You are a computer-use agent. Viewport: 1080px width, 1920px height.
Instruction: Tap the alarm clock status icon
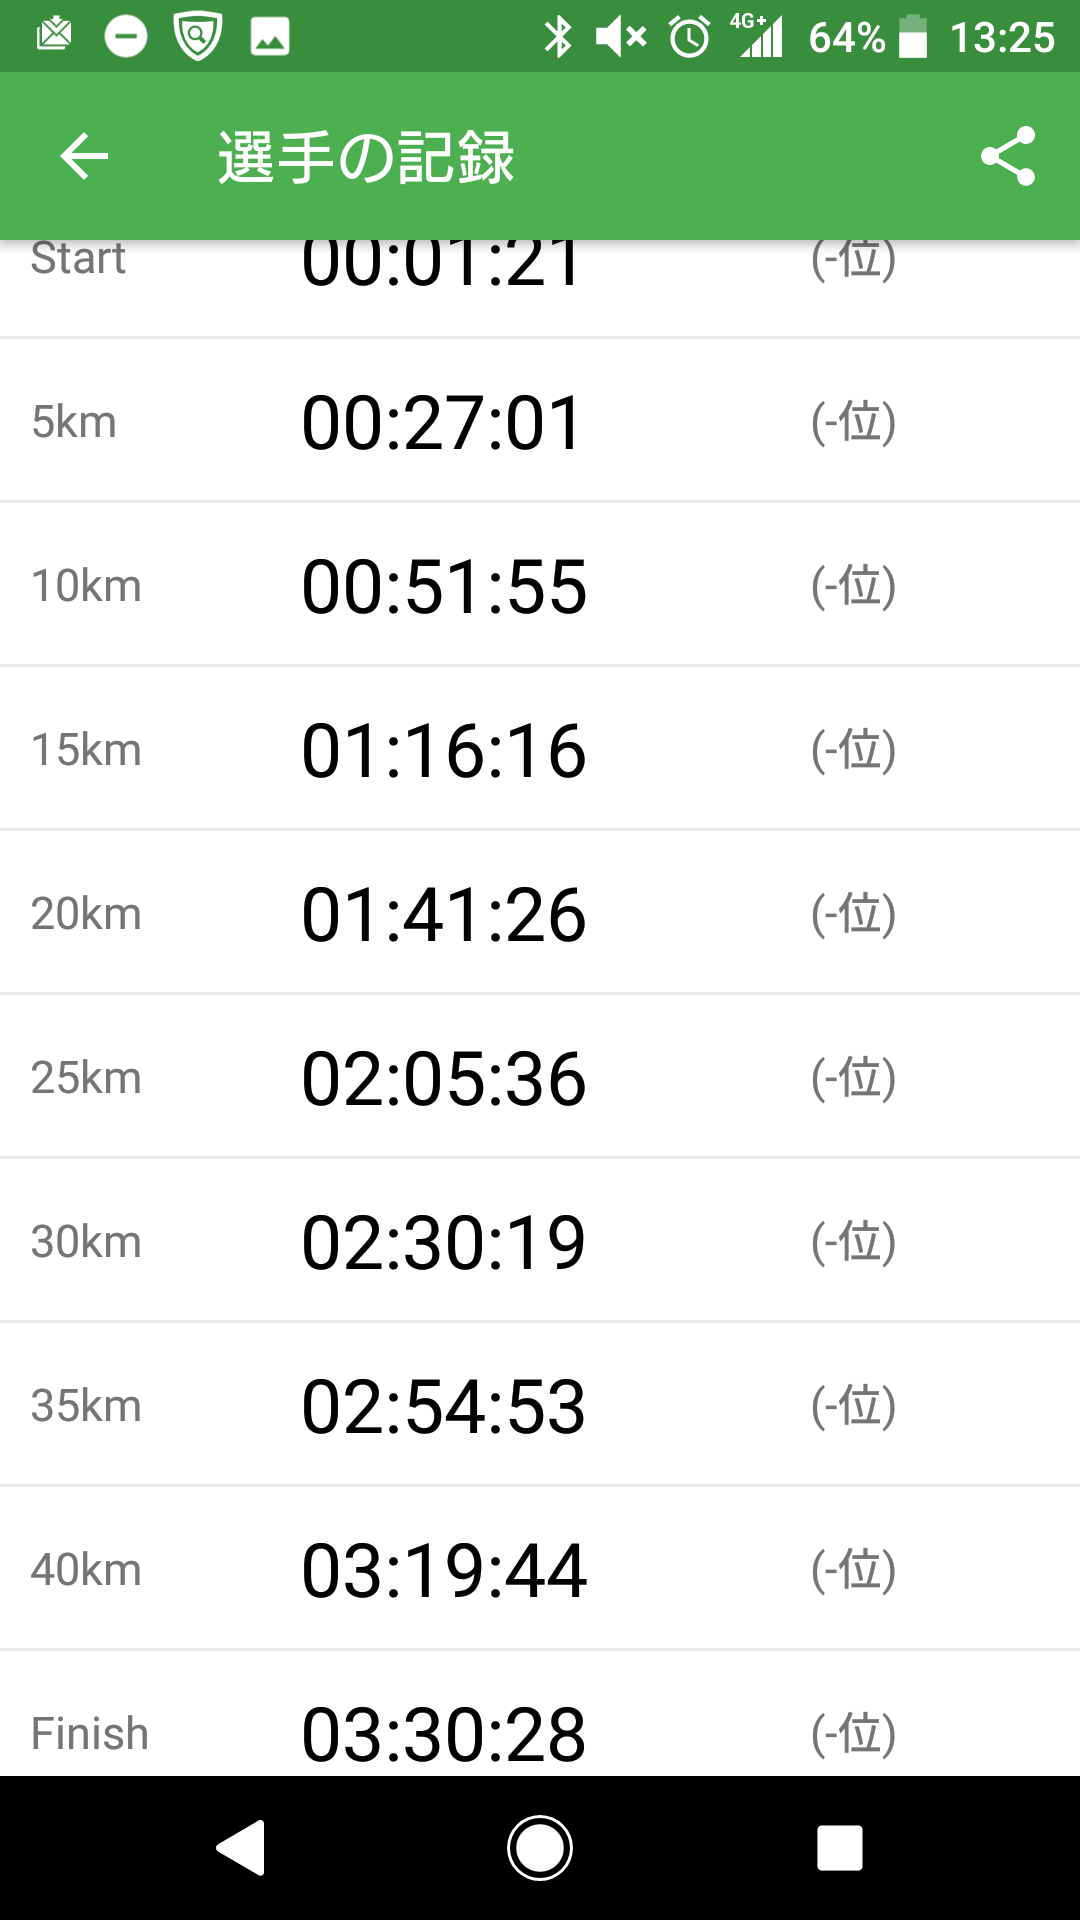tap(689, 38)
